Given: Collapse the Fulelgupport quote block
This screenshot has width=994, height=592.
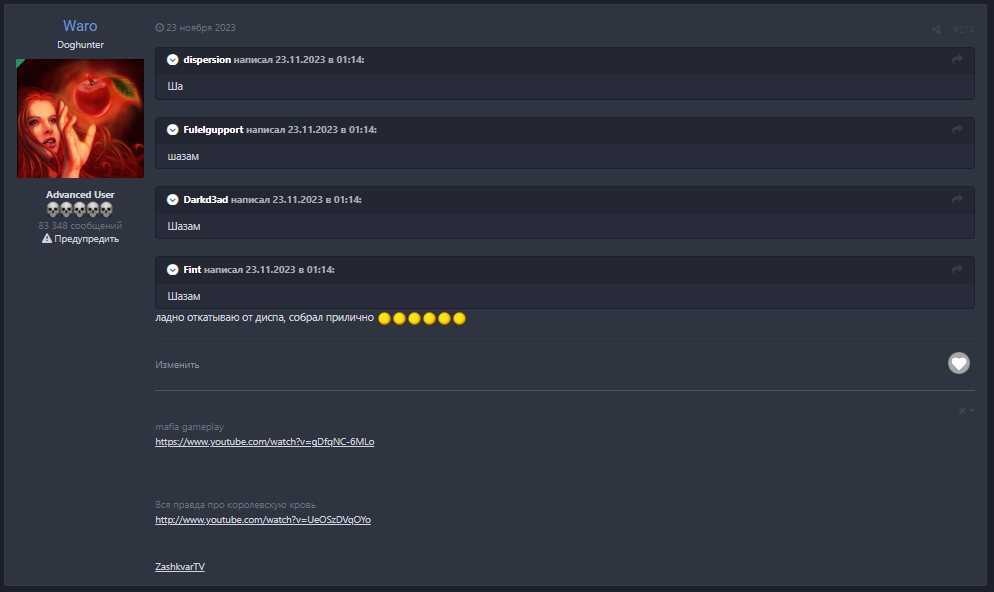Looking at the screenshot, I should [173, 130].
